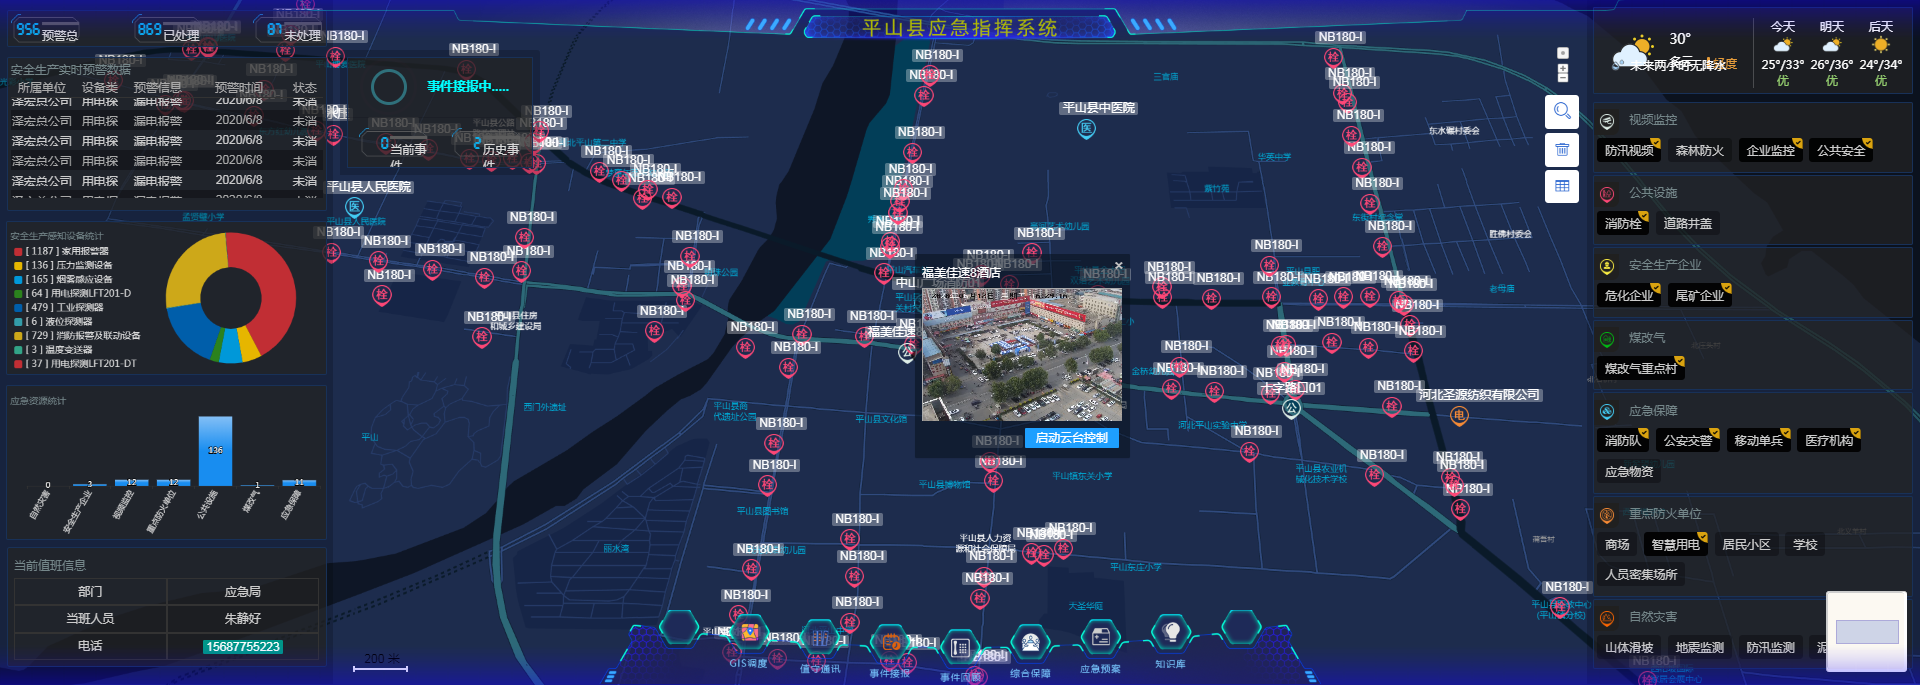The image size is (1920, 685).
Task: Click the 启动云台控制 button
Action: tap(1071, 438)
